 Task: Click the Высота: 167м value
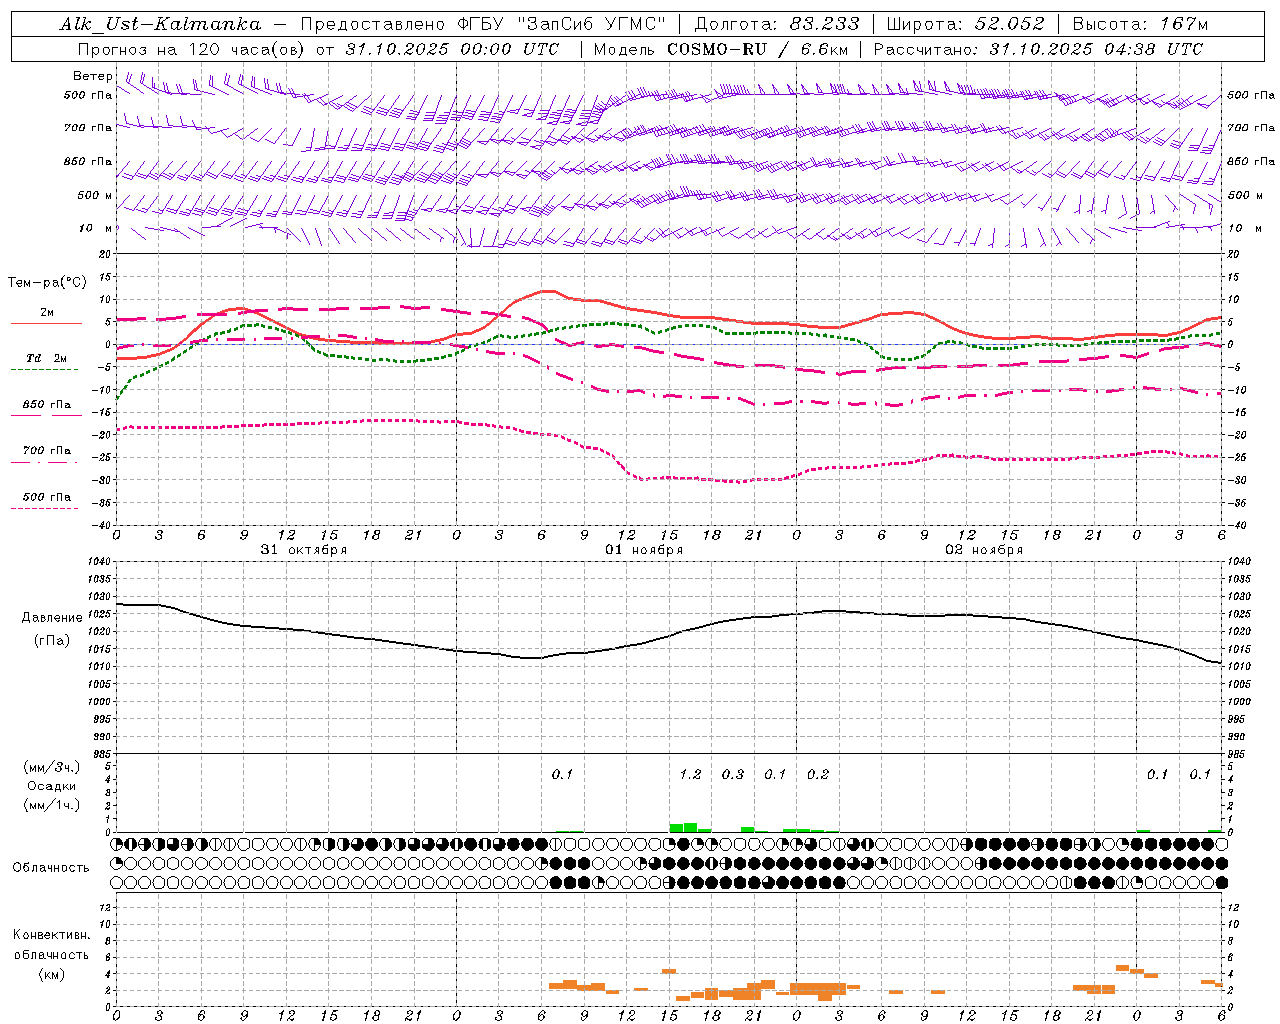click(1140, 24)
